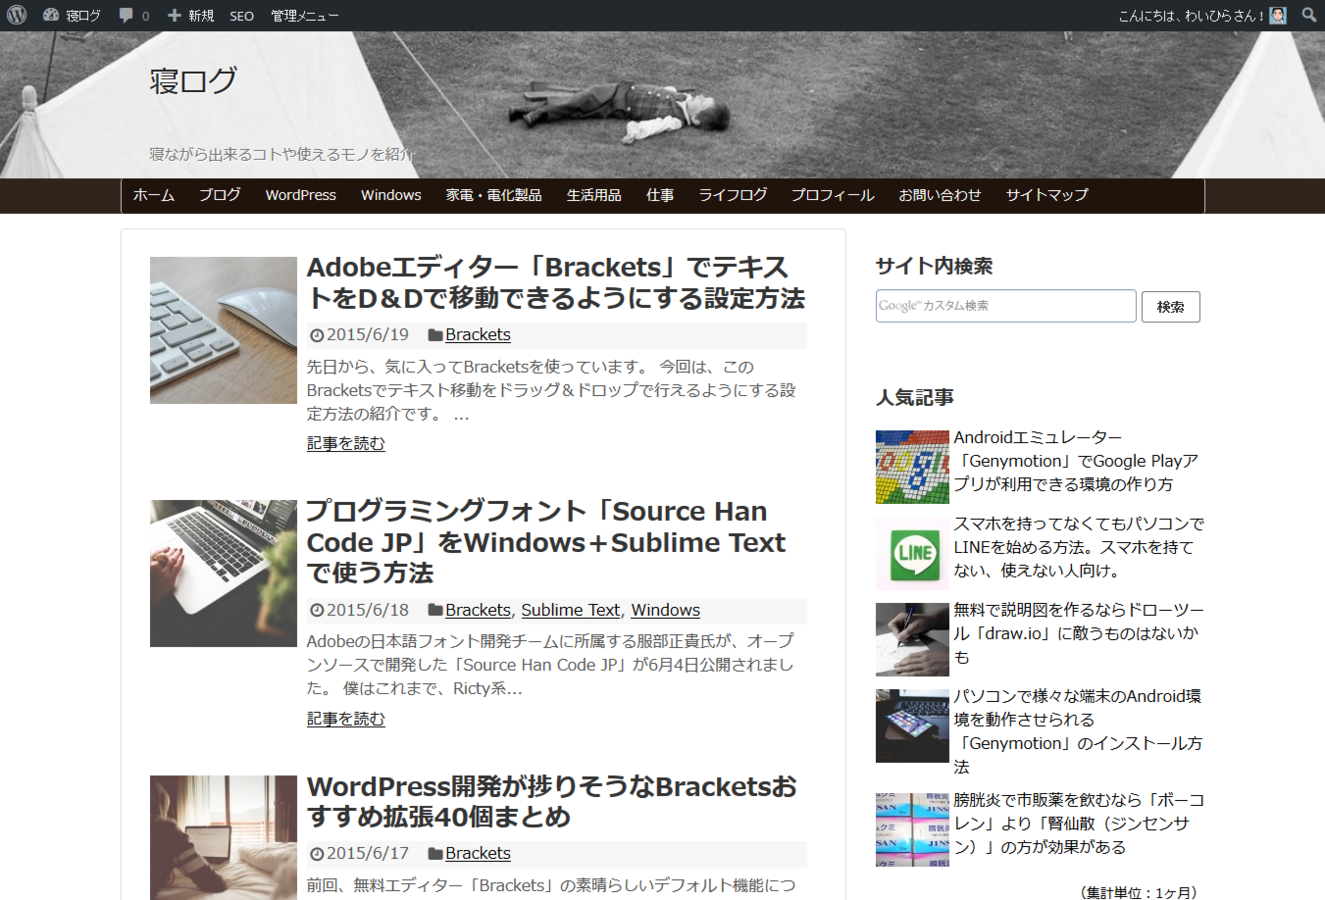The image size is (1325, 900).
Task: Open the 管理メニュー admin bar item
Action: 304,15
